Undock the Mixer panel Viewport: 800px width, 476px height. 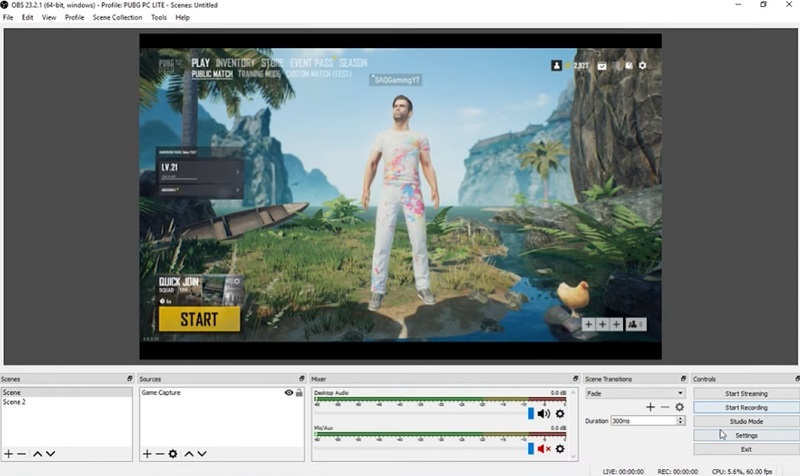point(576,379)
